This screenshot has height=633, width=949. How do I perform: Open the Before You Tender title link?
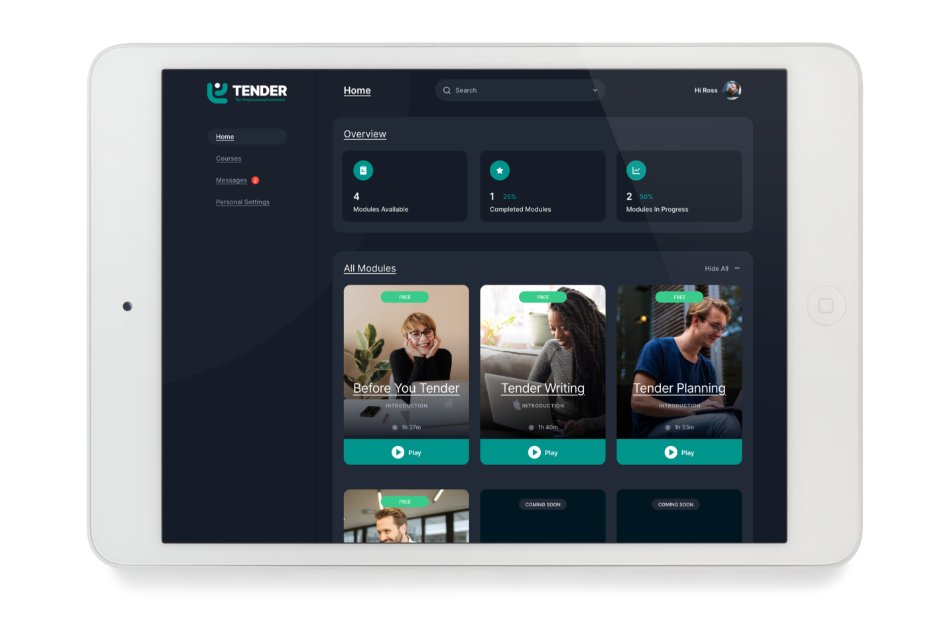pyautogui.click(x=406, y=388)
